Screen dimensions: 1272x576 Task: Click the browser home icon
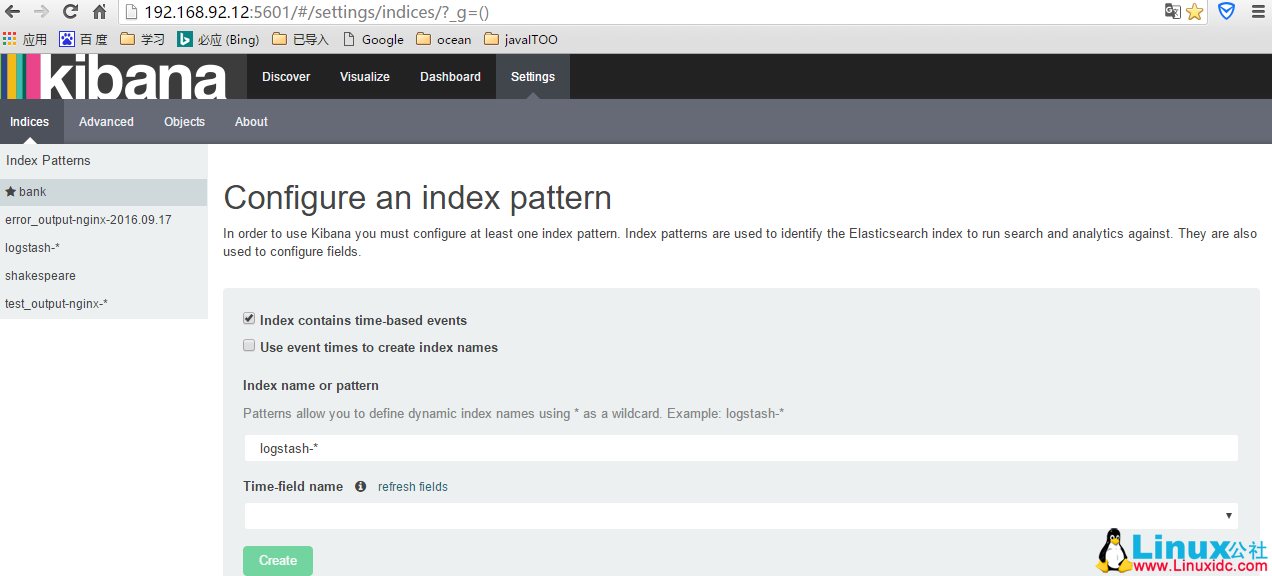pyautogui.click(x=99, y=12)
